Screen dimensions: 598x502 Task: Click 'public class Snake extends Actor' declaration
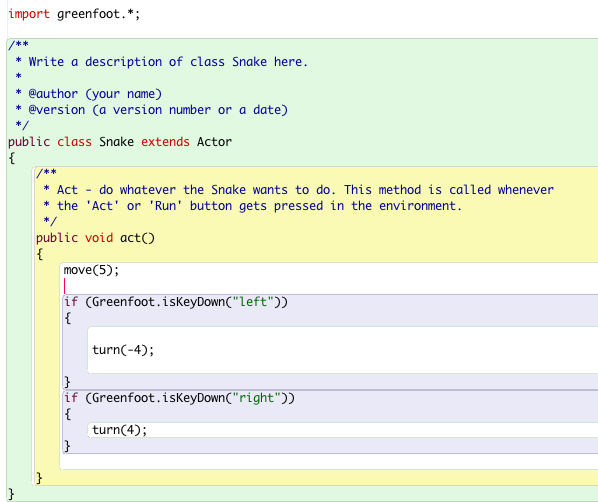pos(120,142)
